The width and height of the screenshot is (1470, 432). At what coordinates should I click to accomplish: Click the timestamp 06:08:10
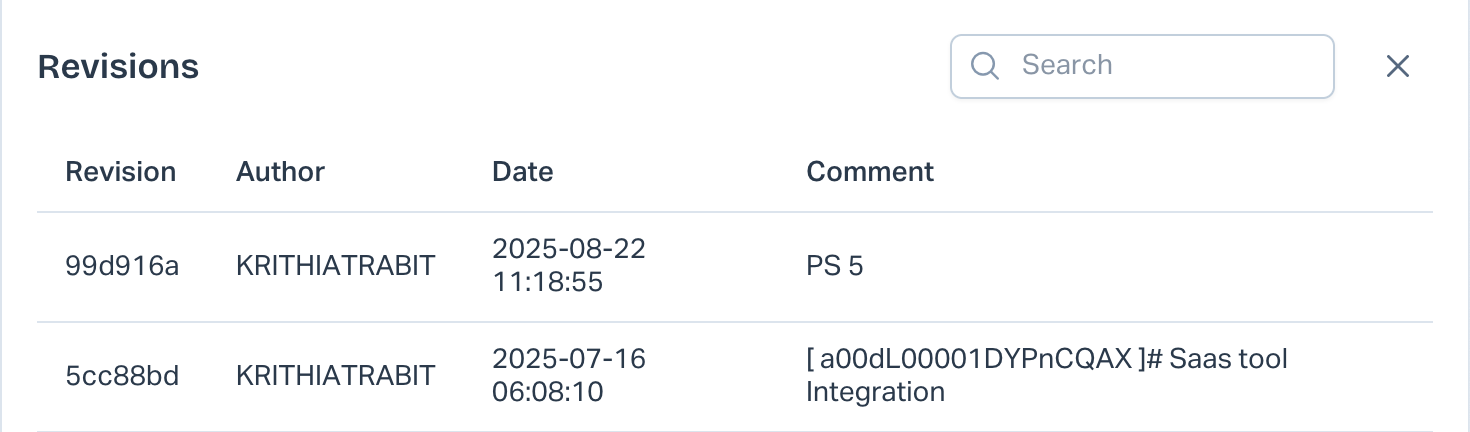click(x=547, y=391)
